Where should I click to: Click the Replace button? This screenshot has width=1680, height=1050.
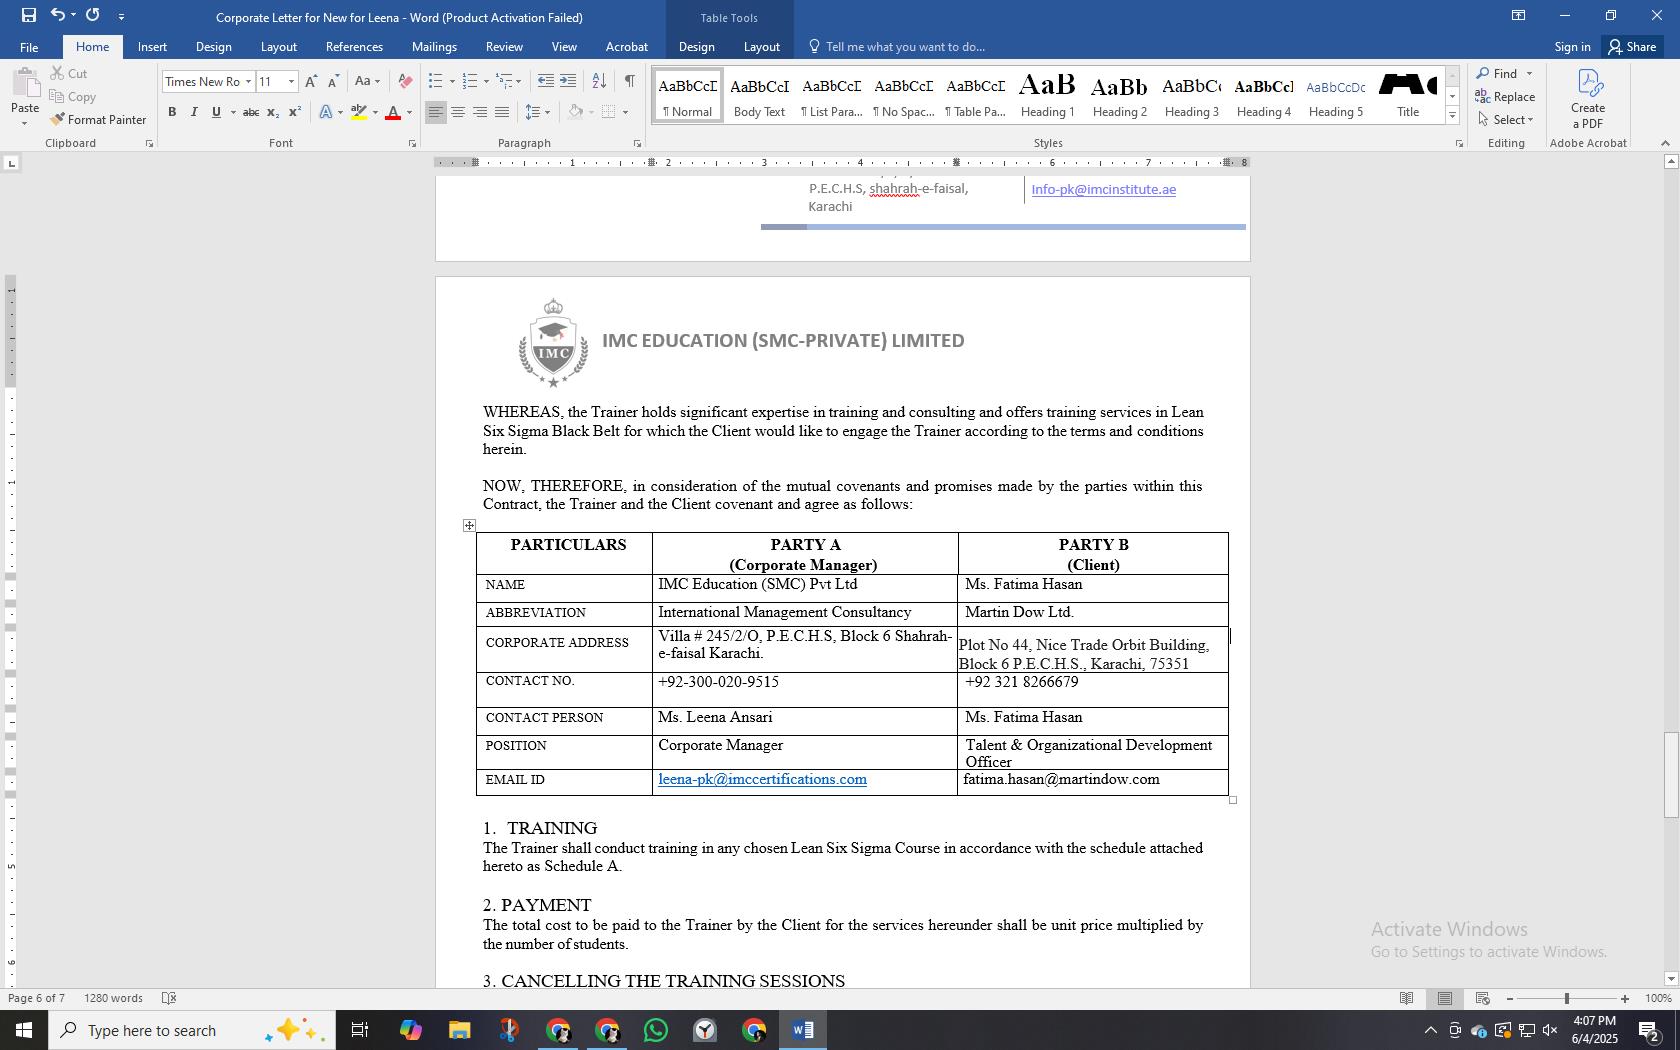(x=1505, y=97)
